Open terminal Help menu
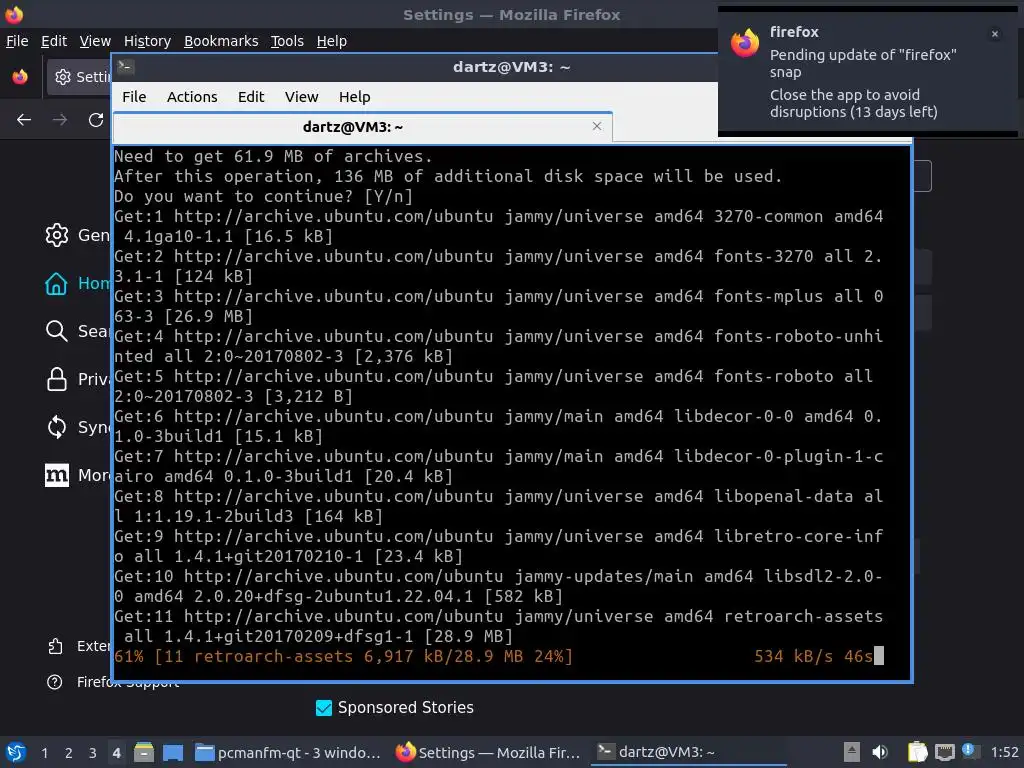The width and height of the screenshot is (1024, 768). [x=355, y=97]
